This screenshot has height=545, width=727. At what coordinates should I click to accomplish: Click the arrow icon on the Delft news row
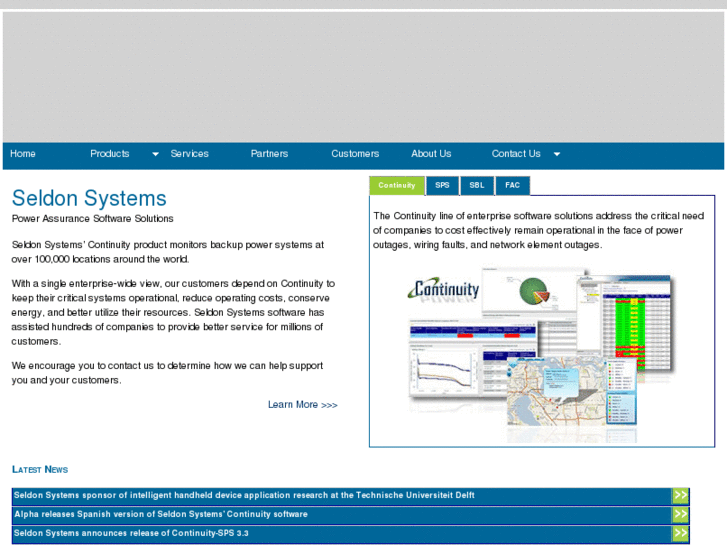(680, 495)
